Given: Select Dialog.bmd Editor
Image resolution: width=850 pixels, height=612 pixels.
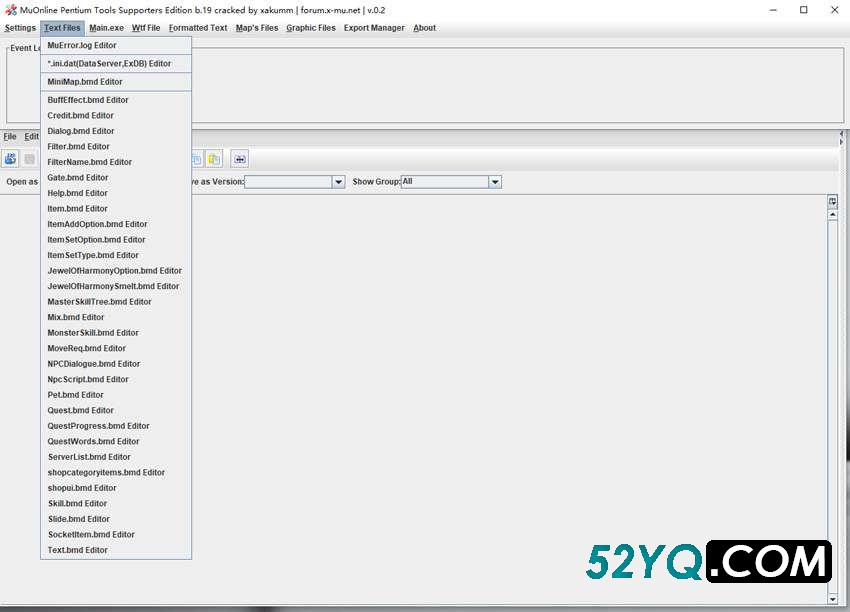Looking at the screenshot, I should 116,131.
